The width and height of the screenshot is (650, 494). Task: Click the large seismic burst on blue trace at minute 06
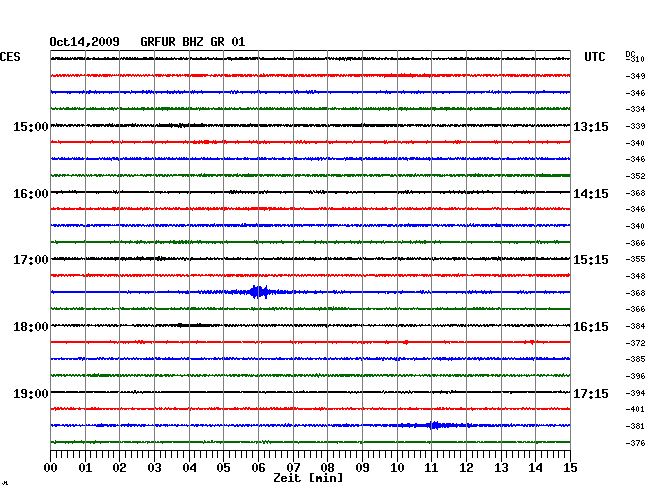pyautogui.click(x=259, y=292)
